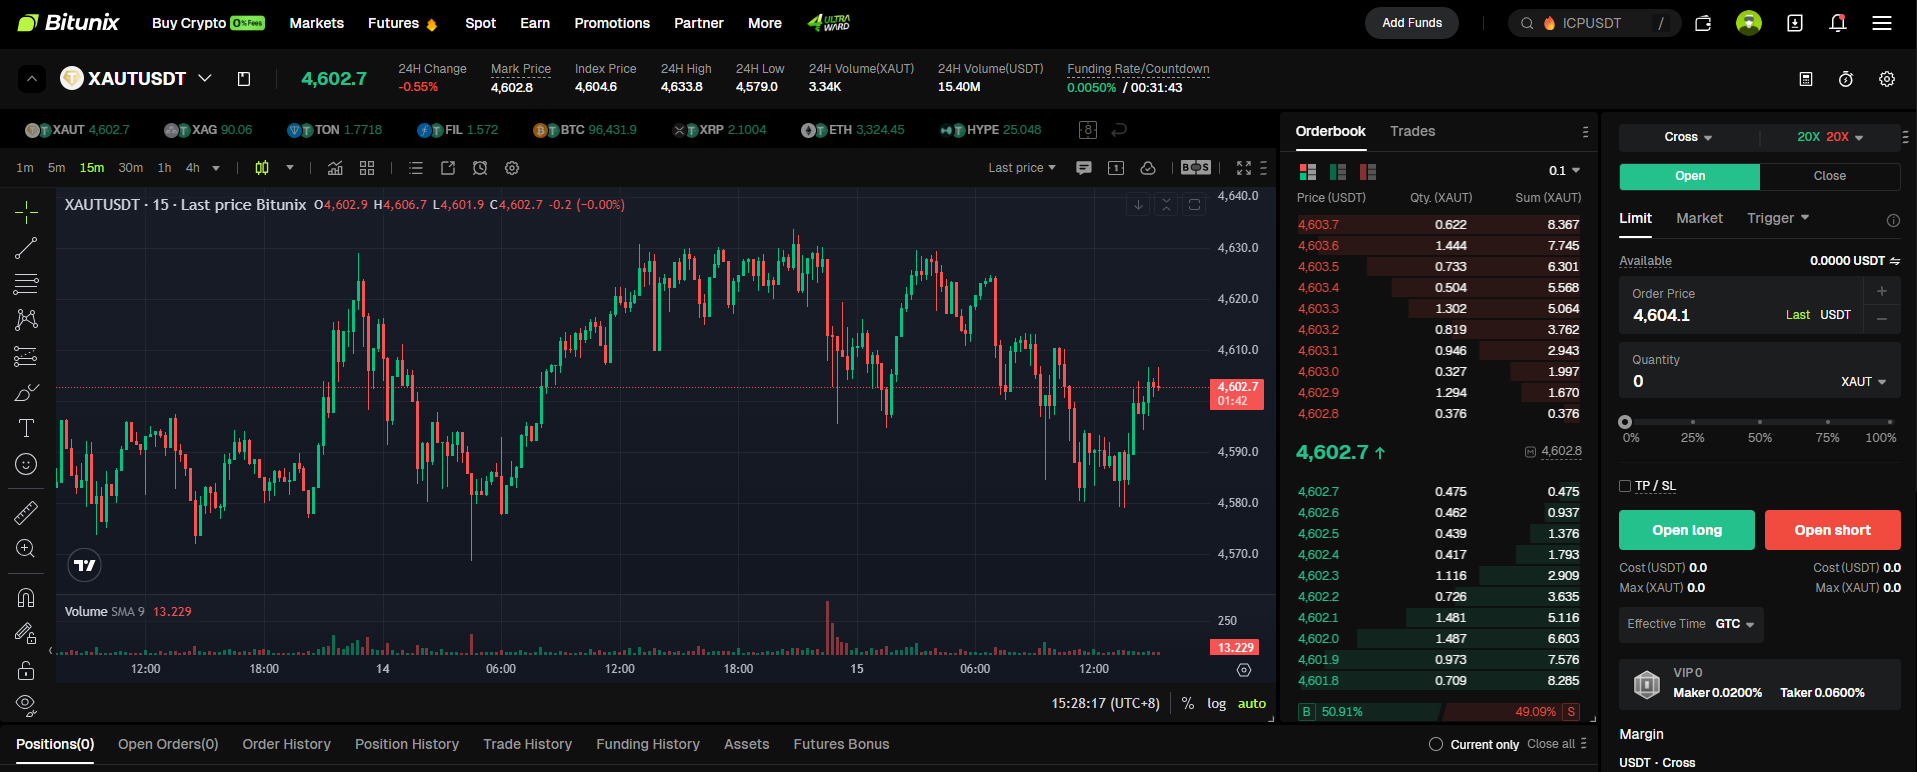1917x772 pixels.
Task: Open the 20X leverage dropdown
Action: 1830,137
